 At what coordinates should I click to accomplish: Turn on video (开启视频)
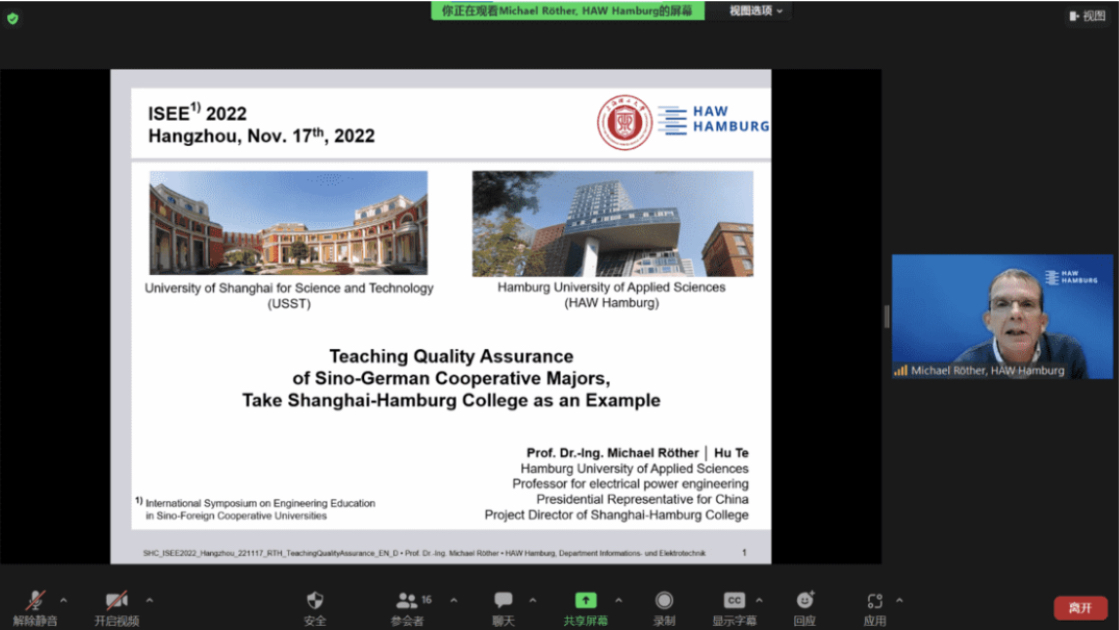click(117, 601)
